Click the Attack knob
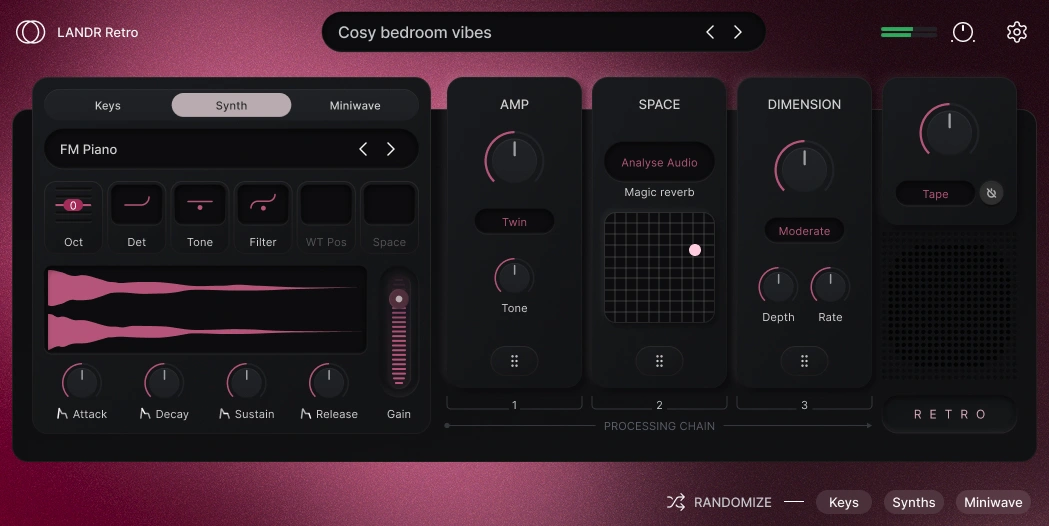The height and width of the screenshot is (526, 1049). click(82, 383)
